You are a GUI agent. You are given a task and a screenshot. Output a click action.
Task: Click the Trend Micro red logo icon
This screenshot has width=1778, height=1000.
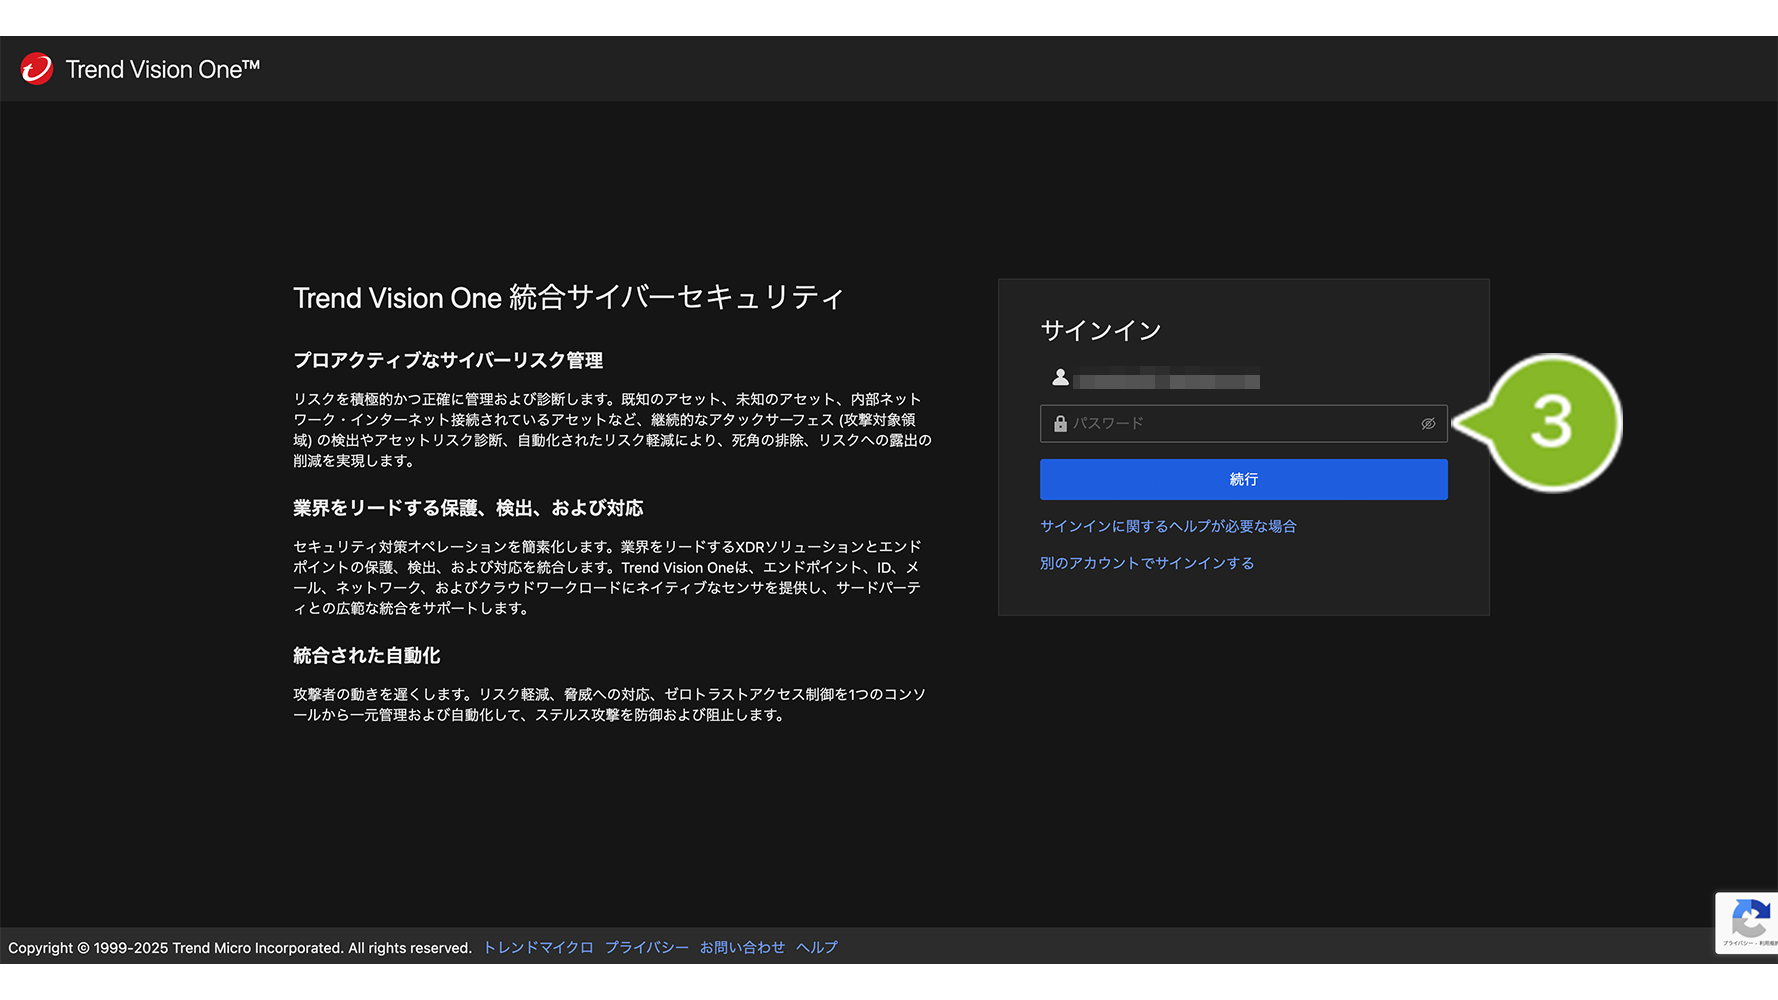[x=37, y=69]
